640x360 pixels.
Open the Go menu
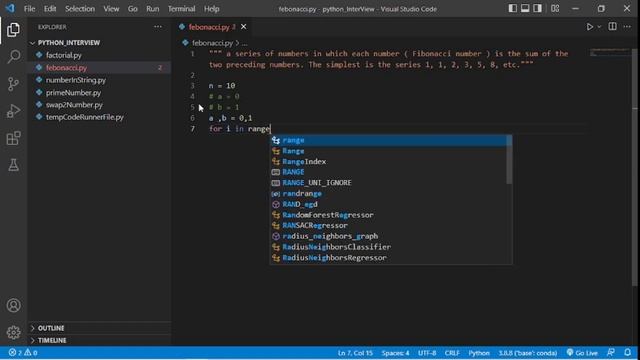[133, 9]
